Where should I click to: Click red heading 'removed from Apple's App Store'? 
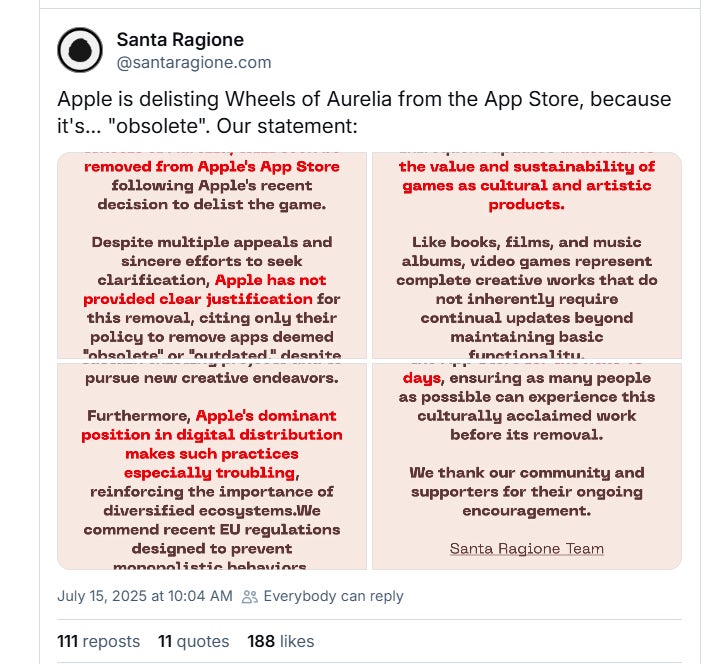tap(211, 166)
